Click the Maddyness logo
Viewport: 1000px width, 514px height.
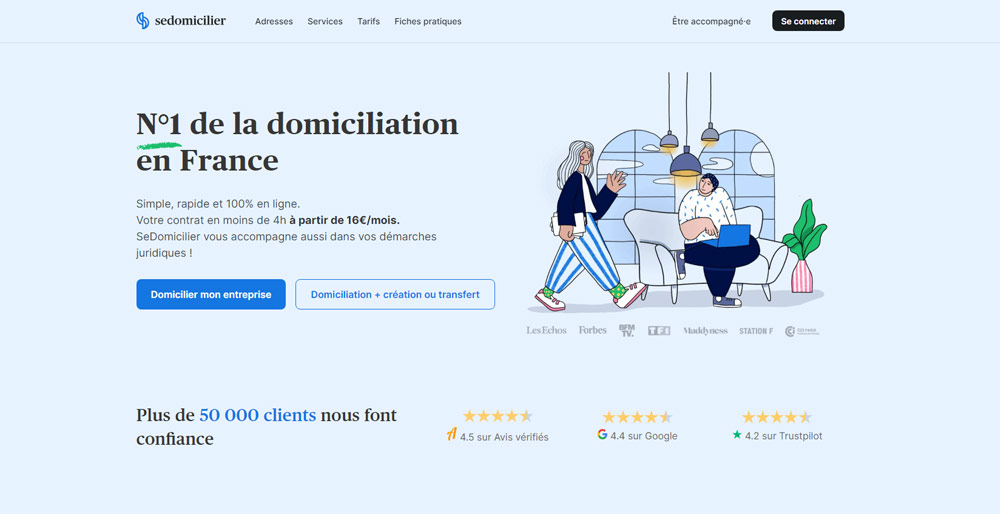pos(705,330)
